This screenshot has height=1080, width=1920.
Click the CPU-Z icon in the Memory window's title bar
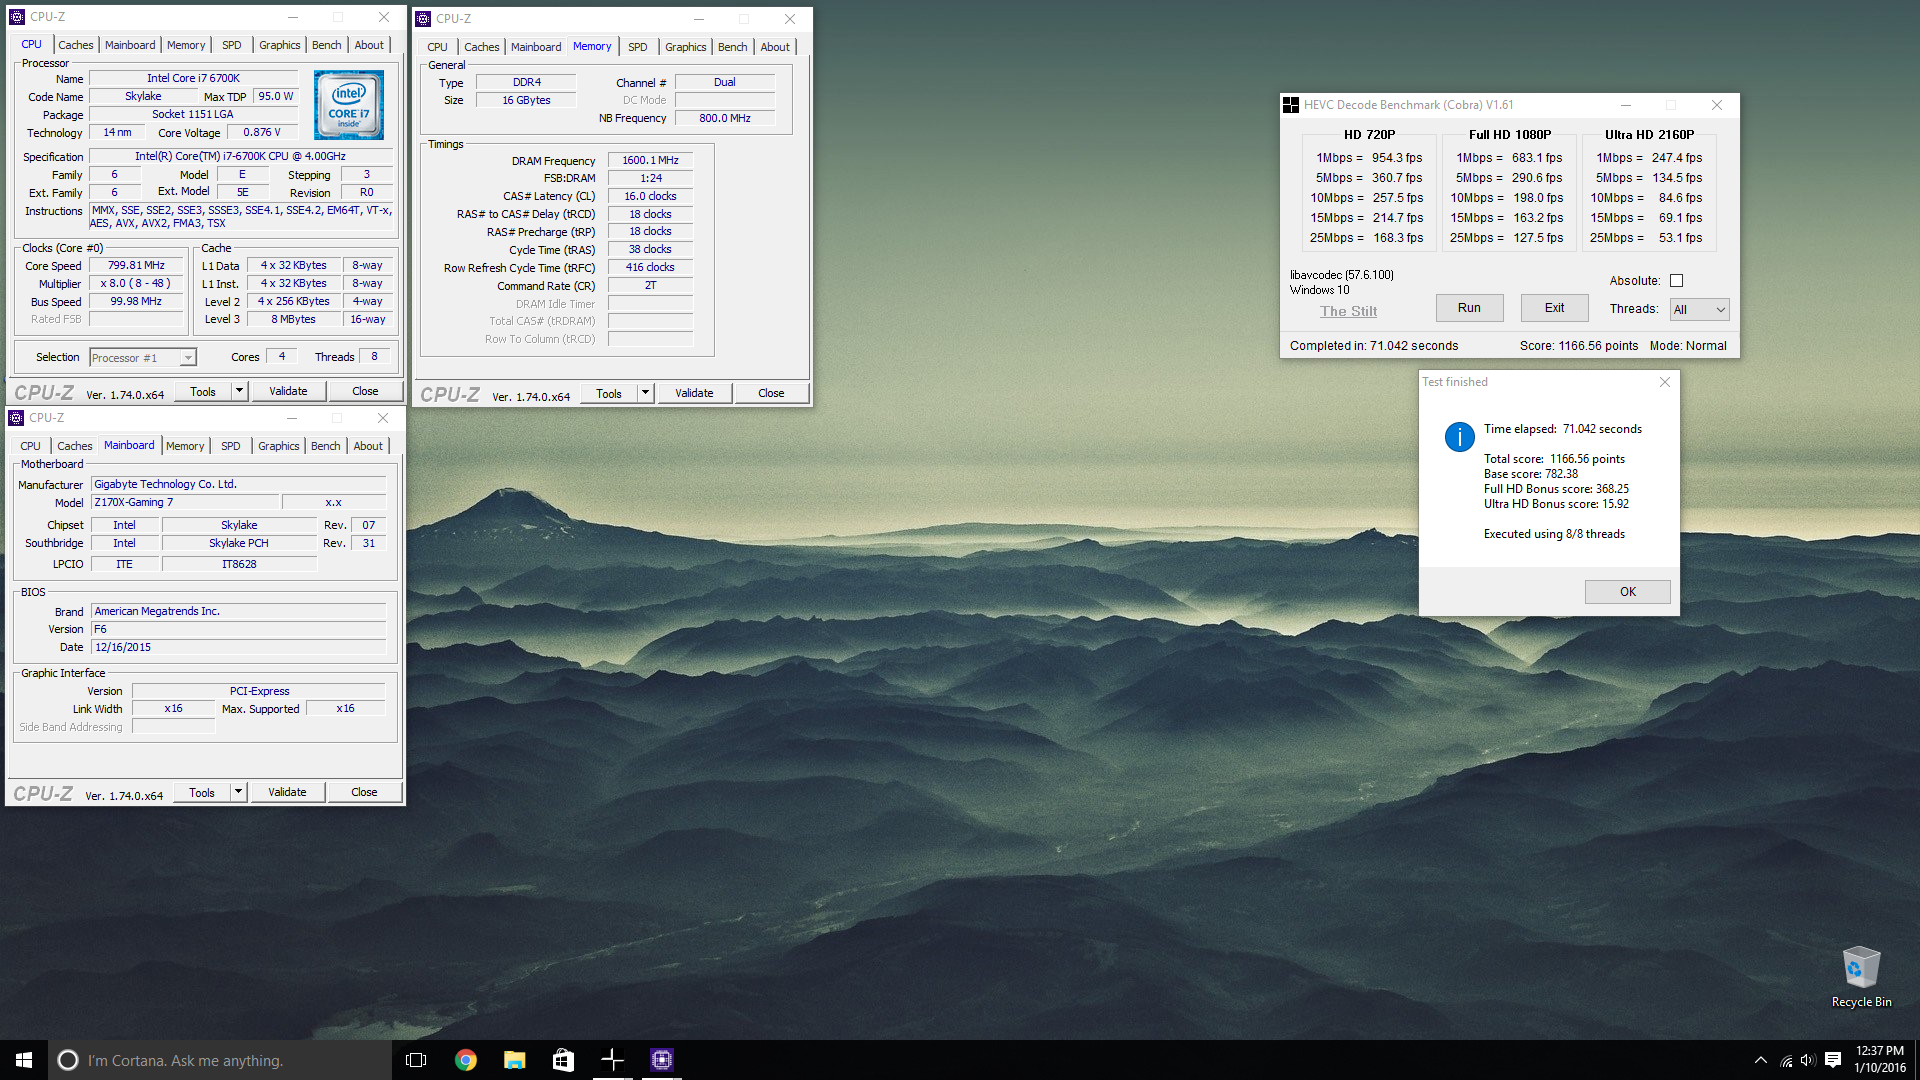click(423, 19)
